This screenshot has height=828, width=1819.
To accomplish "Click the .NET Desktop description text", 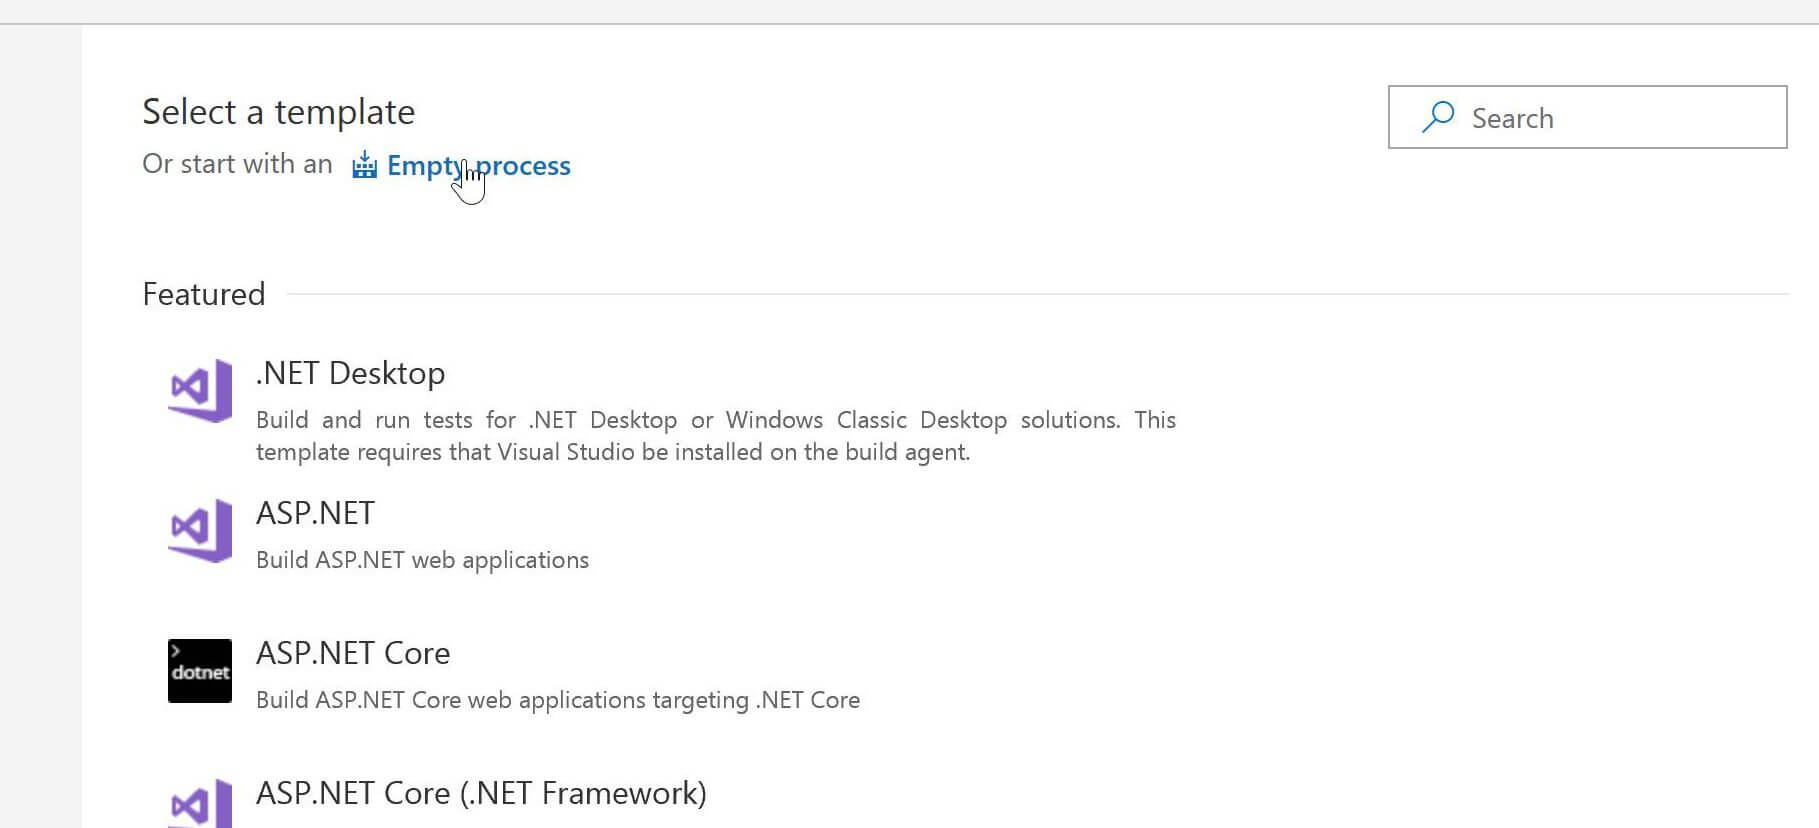I will (715, 436).
